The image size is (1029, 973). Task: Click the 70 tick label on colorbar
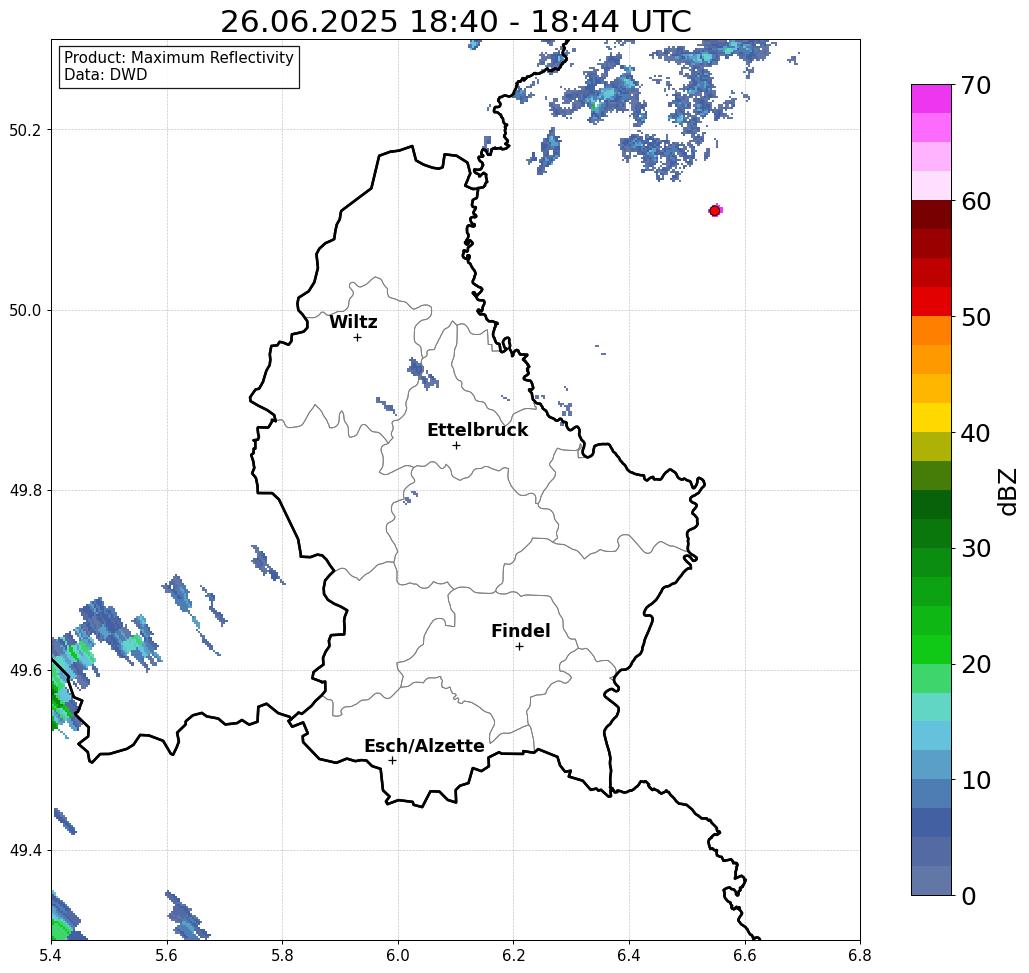[x=975, y=86]
